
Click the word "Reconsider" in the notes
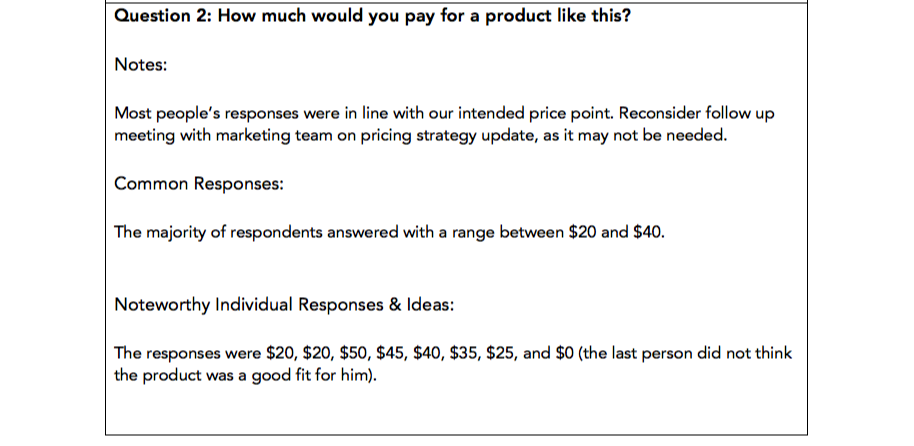[634, 112]
